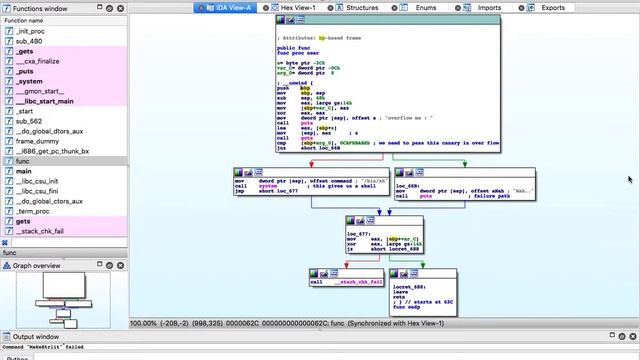Switch to the Structures tab
Viewport: 640px width, 360px height.
362,8
